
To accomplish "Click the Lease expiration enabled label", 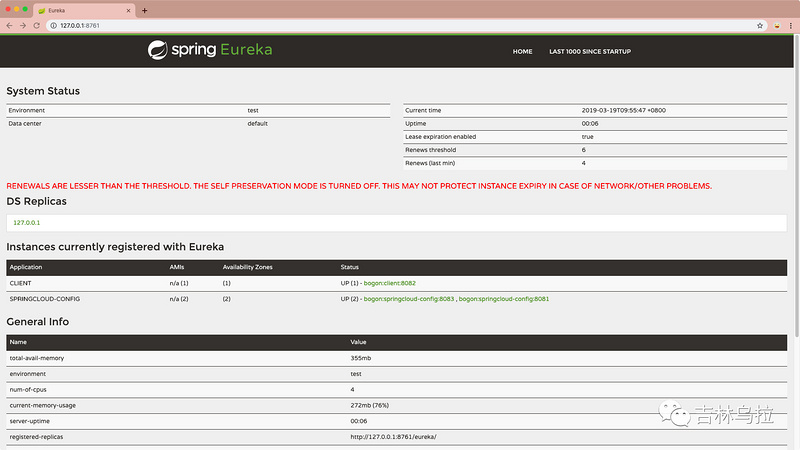I will pyautogui.click(x=440, y=137).
